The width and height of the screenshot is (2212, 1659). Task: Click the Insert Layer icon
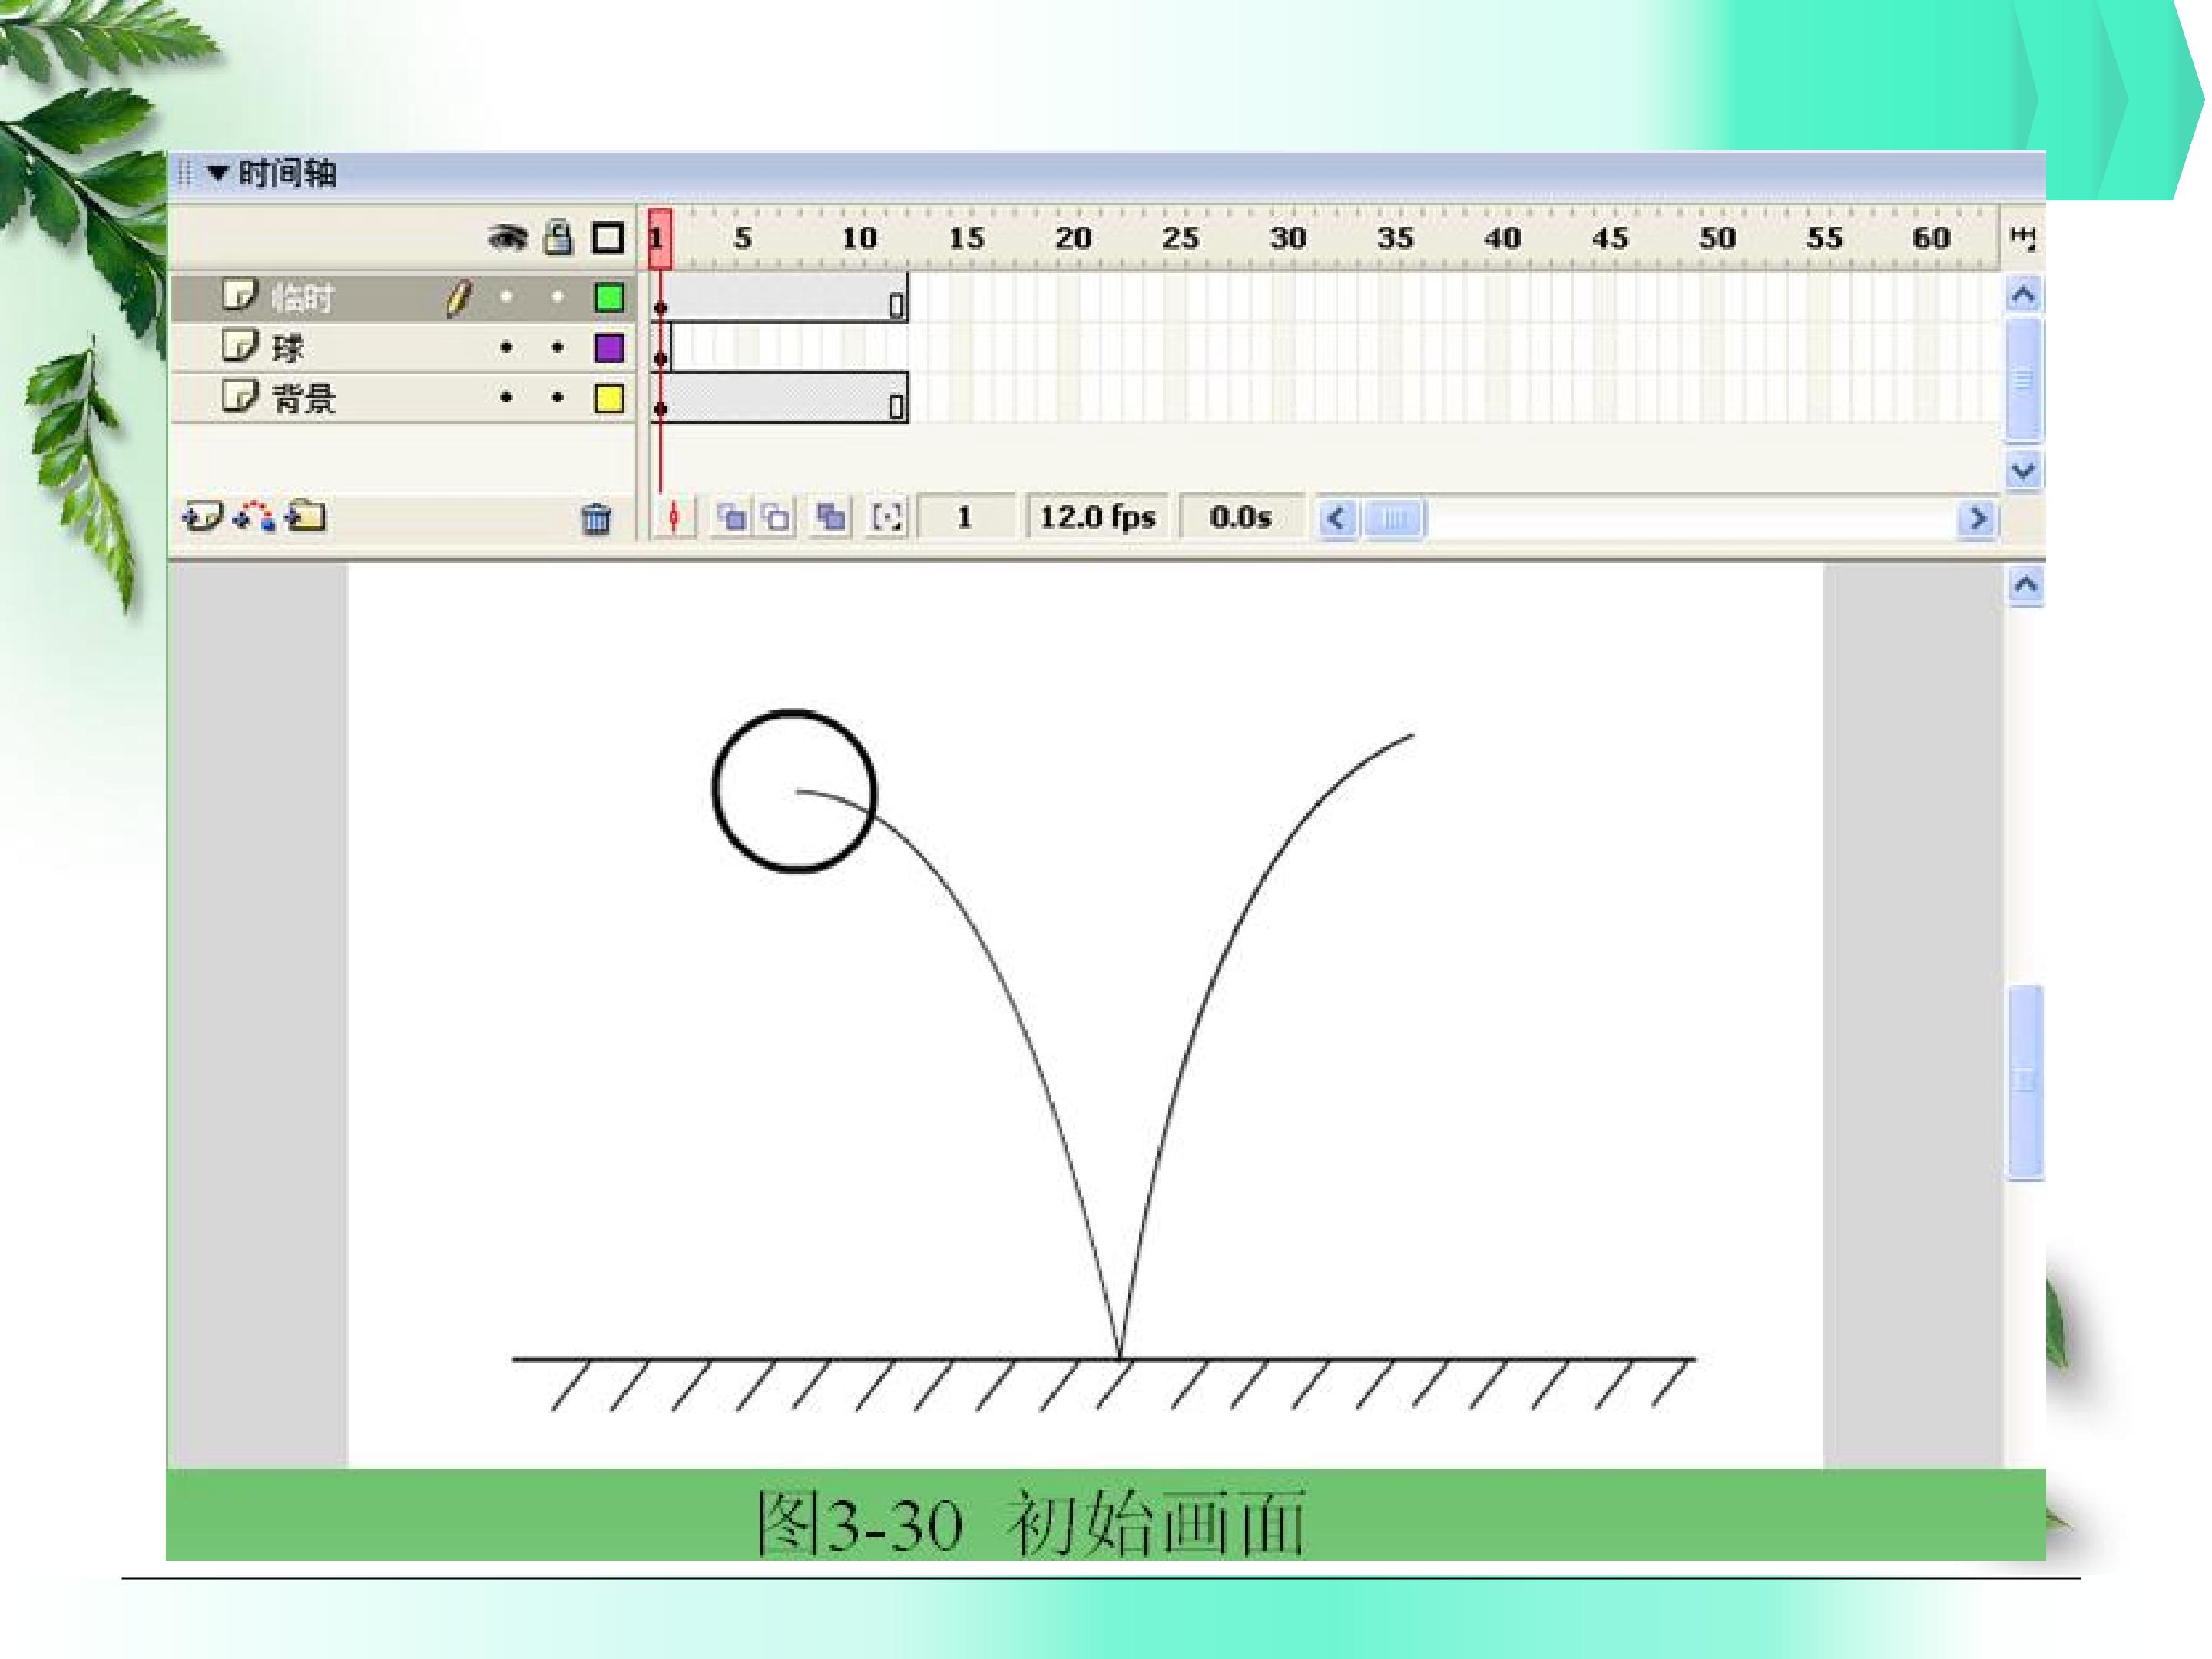coord(202,517)
